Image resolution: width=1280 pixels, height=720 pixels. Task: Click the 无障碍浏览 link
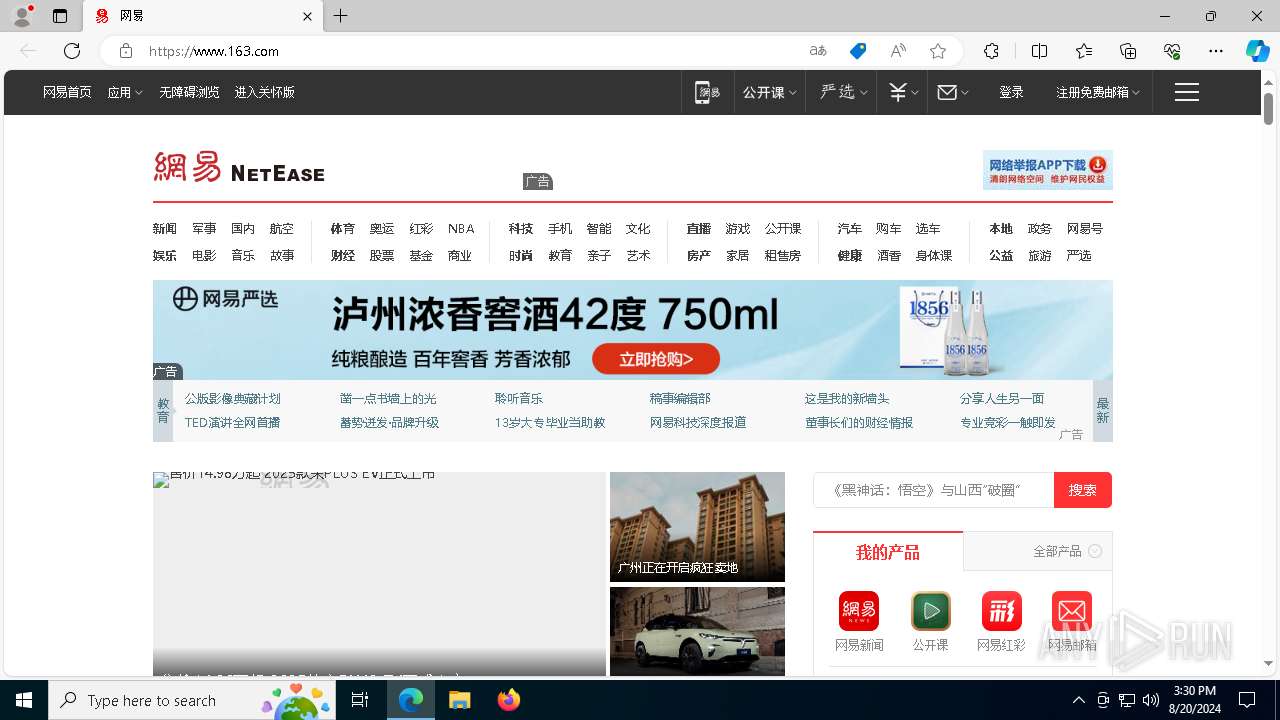pos(189,92)
